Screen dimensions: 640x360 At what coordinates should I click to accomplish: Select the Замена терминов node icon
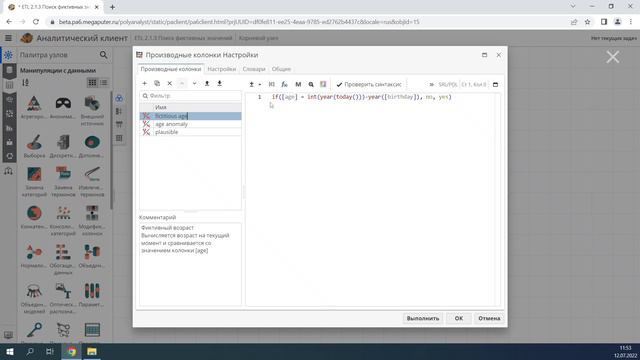(63, 174)
